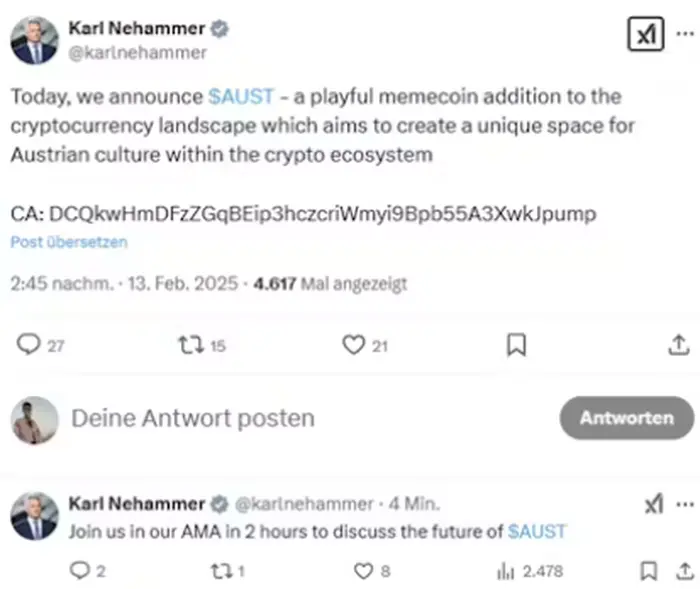The image size is (700, 589).
Task: Click the Post übersetzen link
Action: click(x=69, y=242)
